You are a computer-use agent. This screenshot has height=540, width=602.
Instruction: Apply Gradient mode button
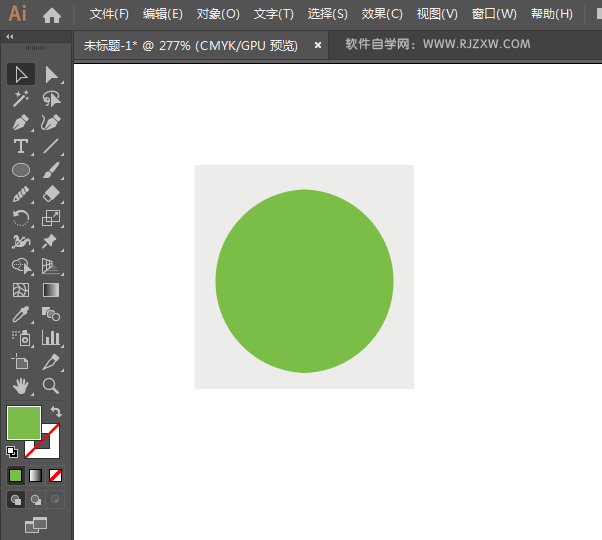coord(35,476)
